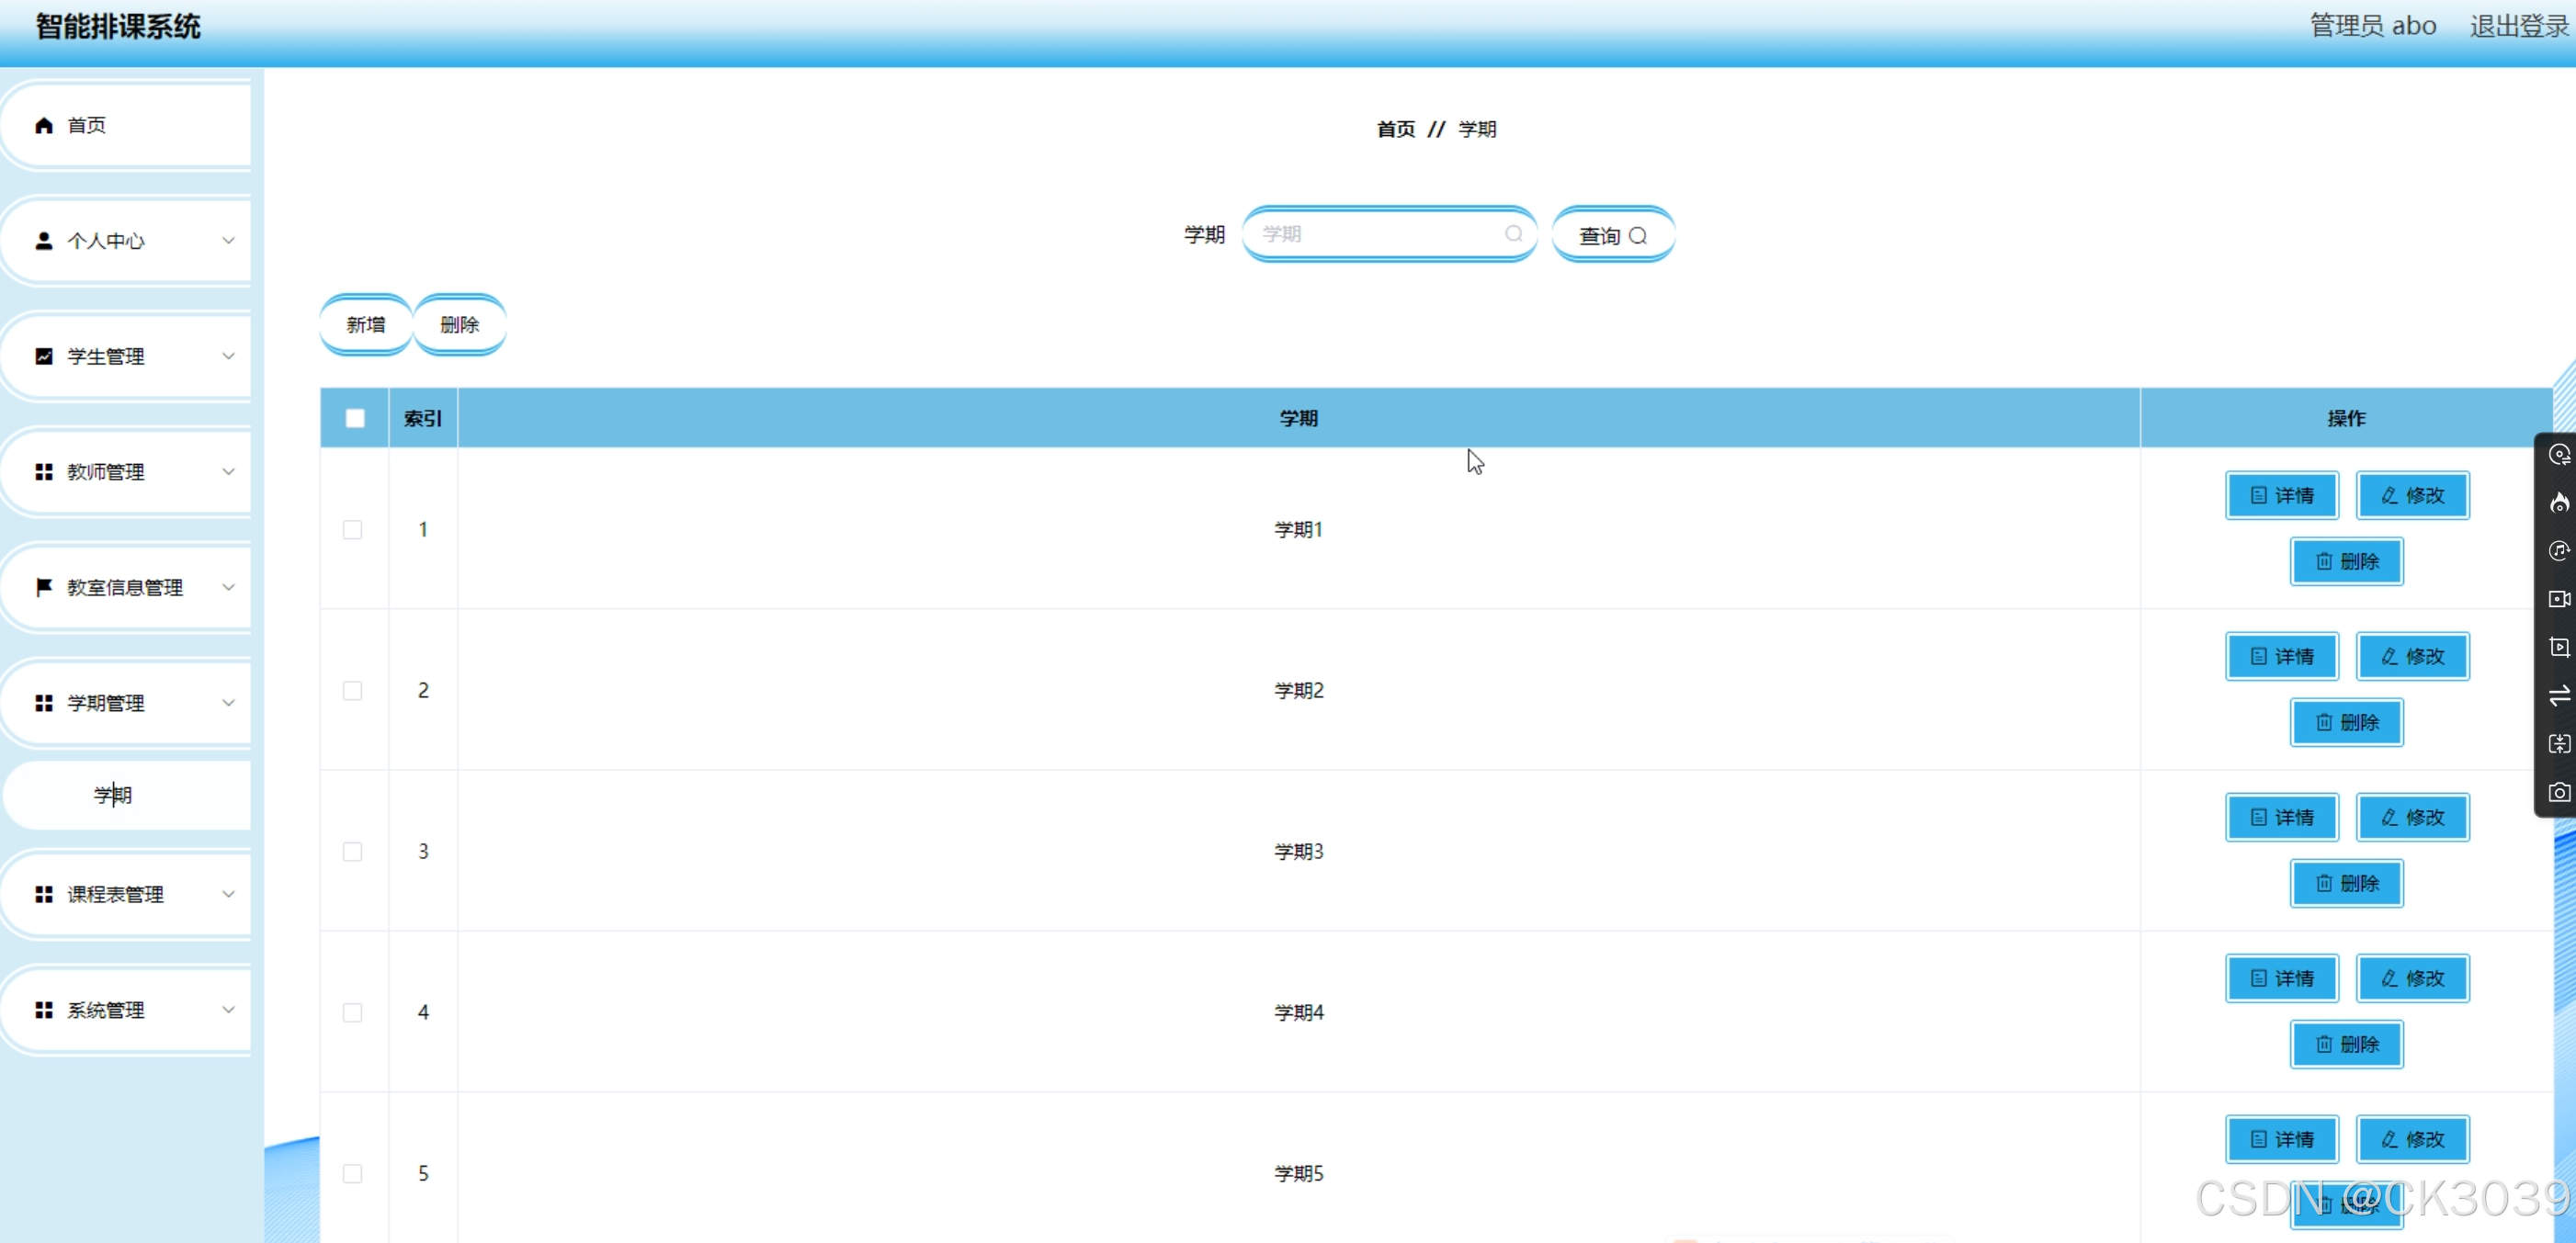The height and width of the screenshot is (1243, 2576).
Task: Open the 学期 submenu item in sidebar
Action: (113, 795)
